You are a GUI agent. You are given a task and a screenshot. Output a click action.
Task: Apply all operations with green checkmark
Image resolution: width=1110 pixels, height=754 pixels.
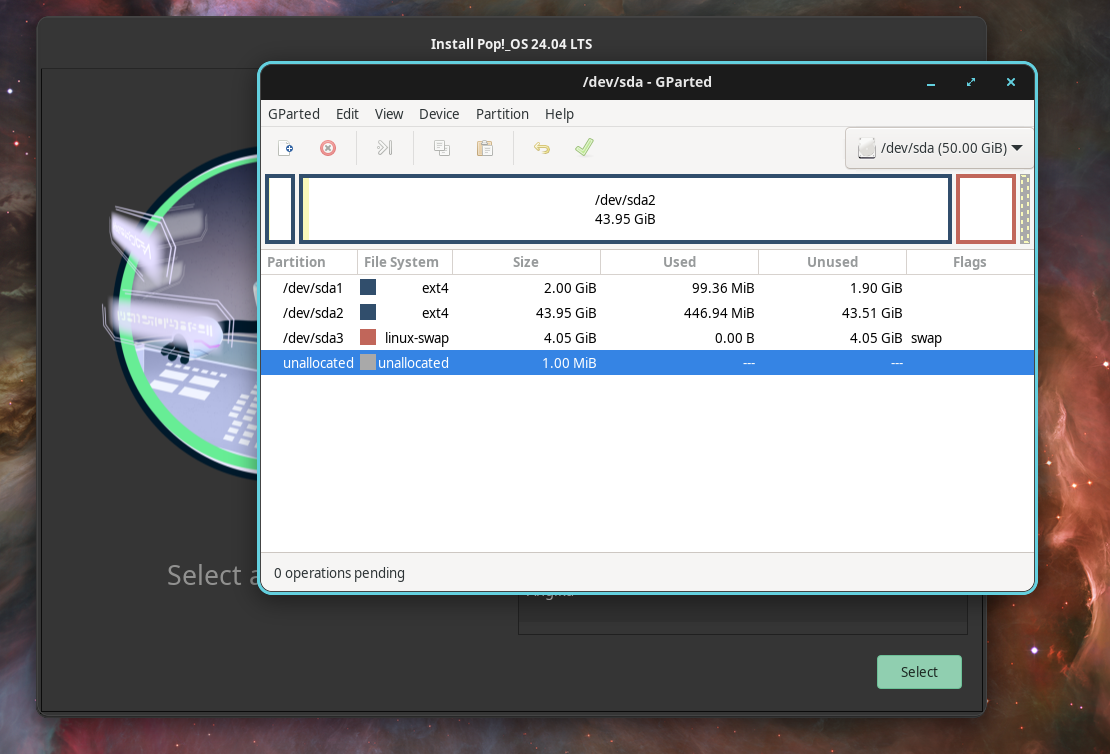[584, 148]
